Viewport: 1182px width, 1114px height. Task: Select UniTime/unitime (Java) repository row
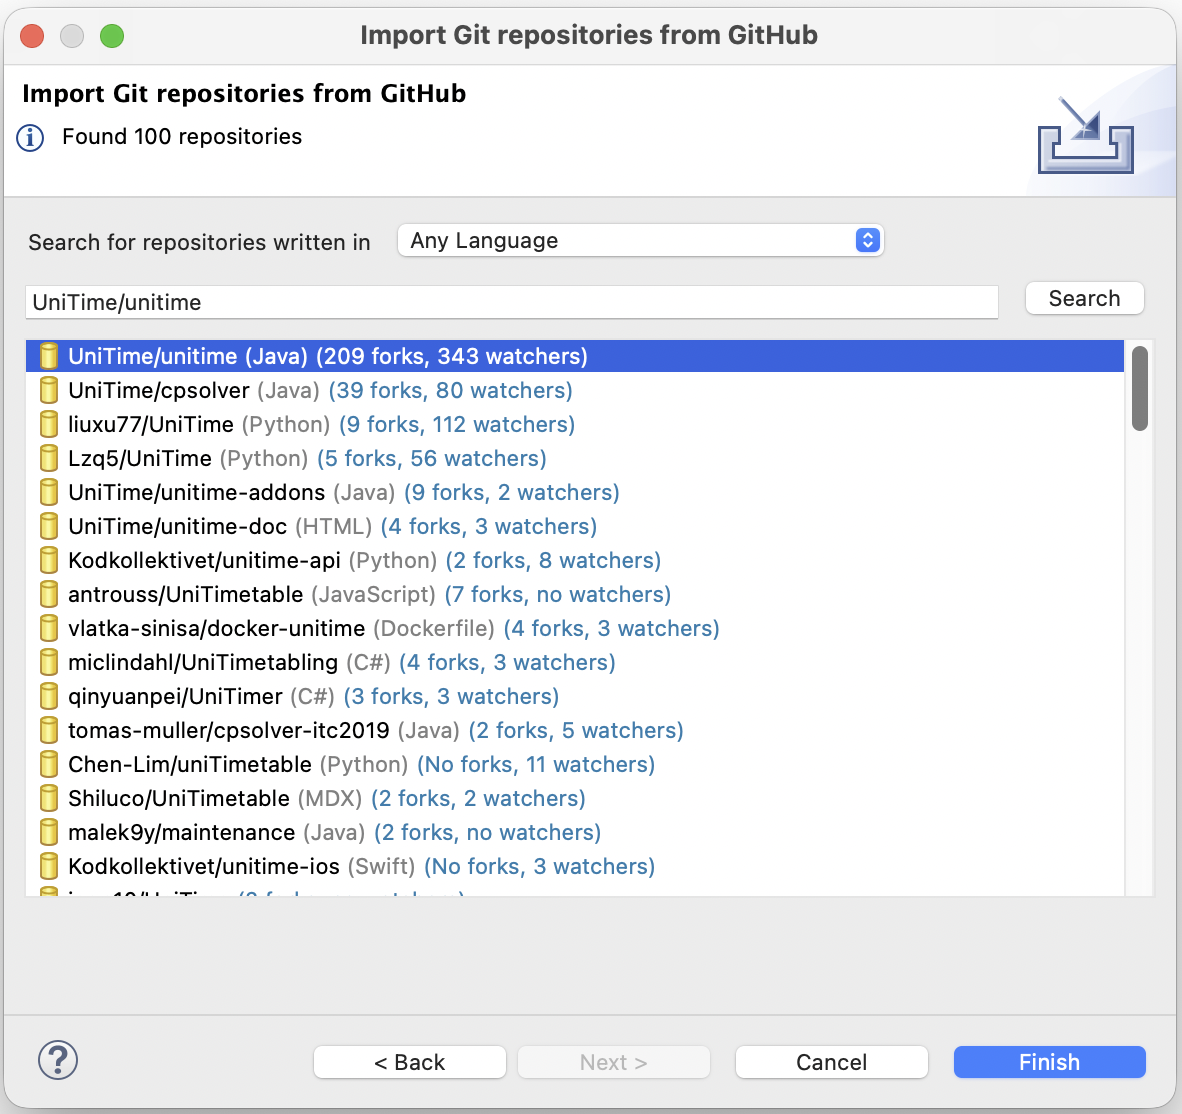tap(574, 356)
